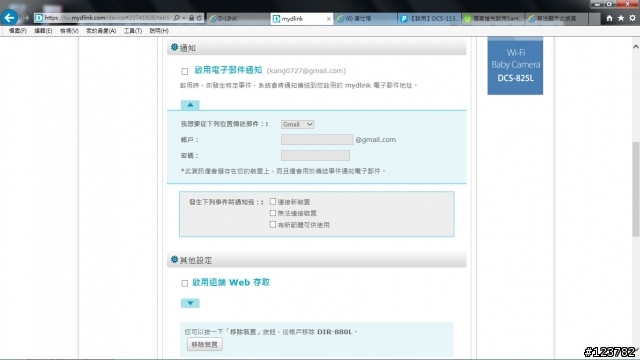Switch to the tab ending with Sam...

coord(493,19)
